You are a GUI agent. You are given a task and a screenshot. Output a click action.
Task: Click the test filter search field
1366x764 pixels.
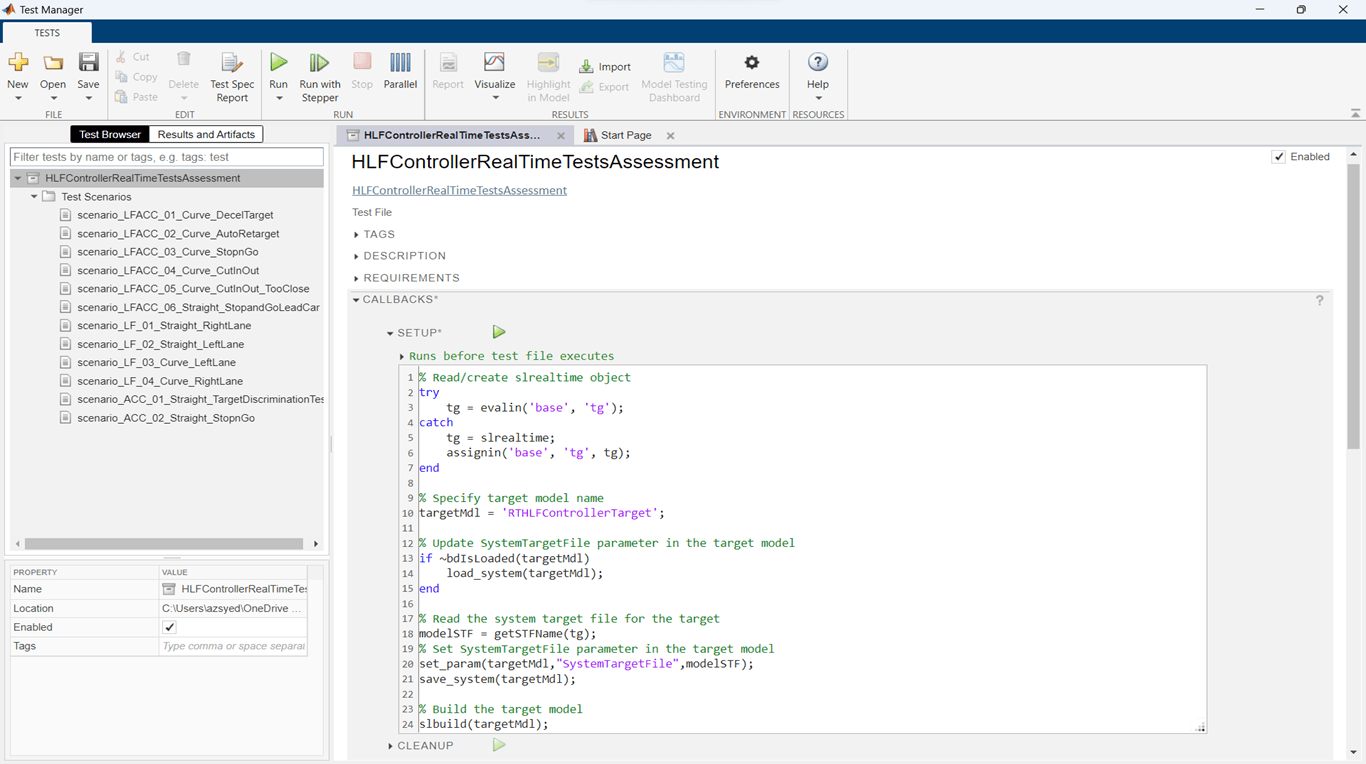pyautogui.click(x=167, y=157)
